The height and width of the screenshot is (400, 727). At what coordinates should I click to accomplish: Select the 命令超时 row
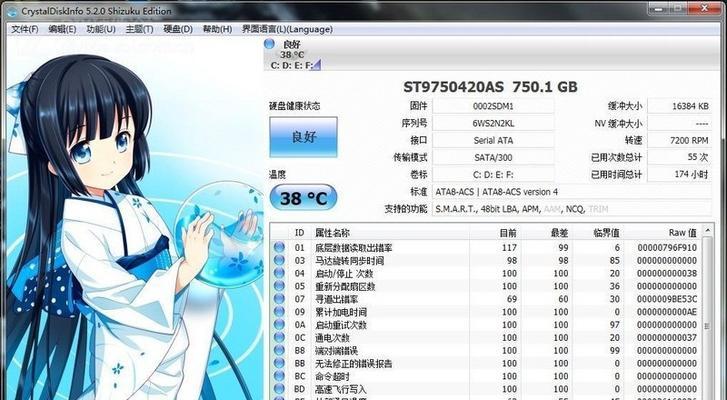click(485, 376)
